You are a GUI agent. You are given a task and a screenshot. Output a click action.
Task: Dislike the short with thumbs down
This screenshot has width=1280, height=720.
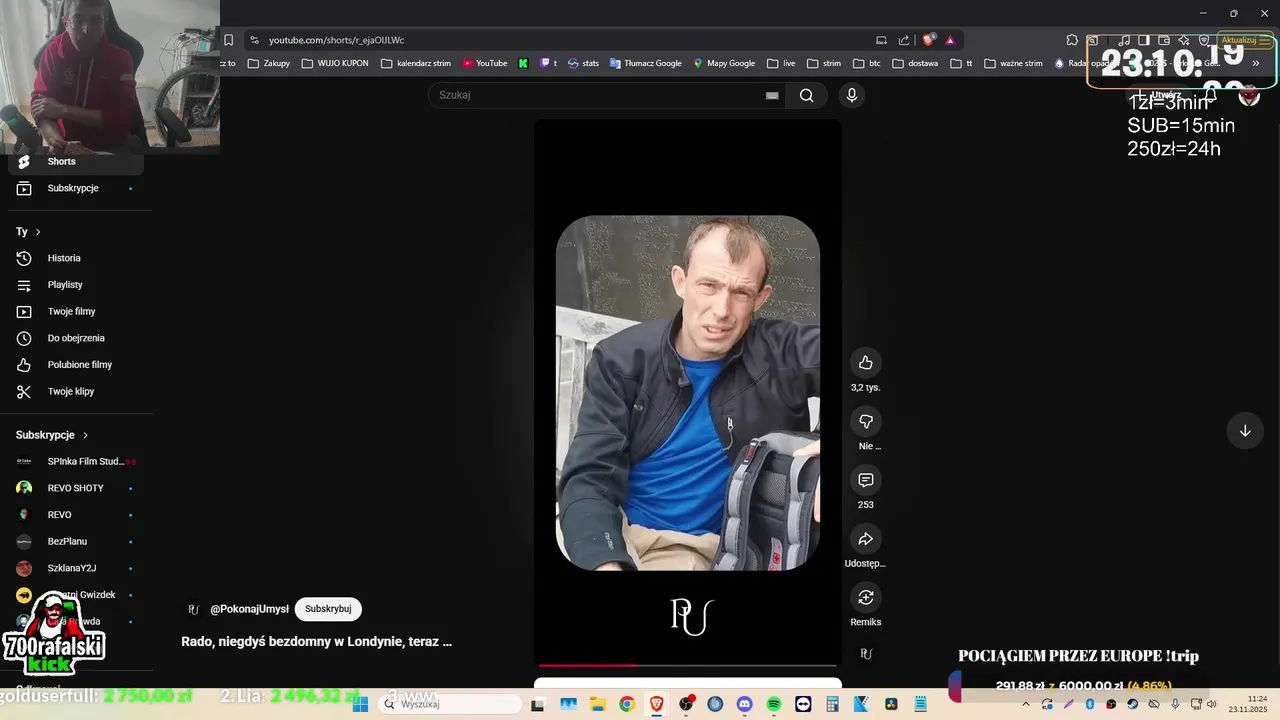click(x=866, y=422)
